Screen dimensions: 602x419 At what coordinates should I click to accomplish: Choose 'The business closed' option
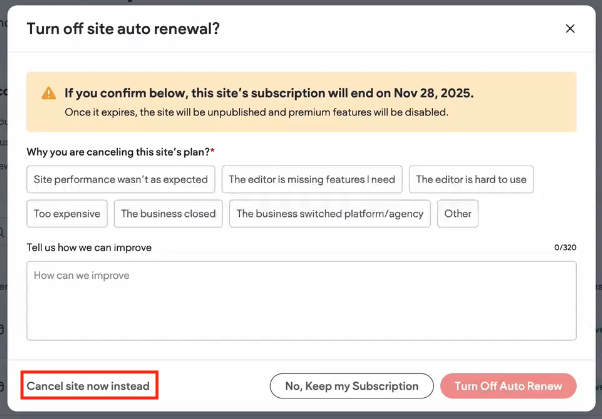coord(169,214)
